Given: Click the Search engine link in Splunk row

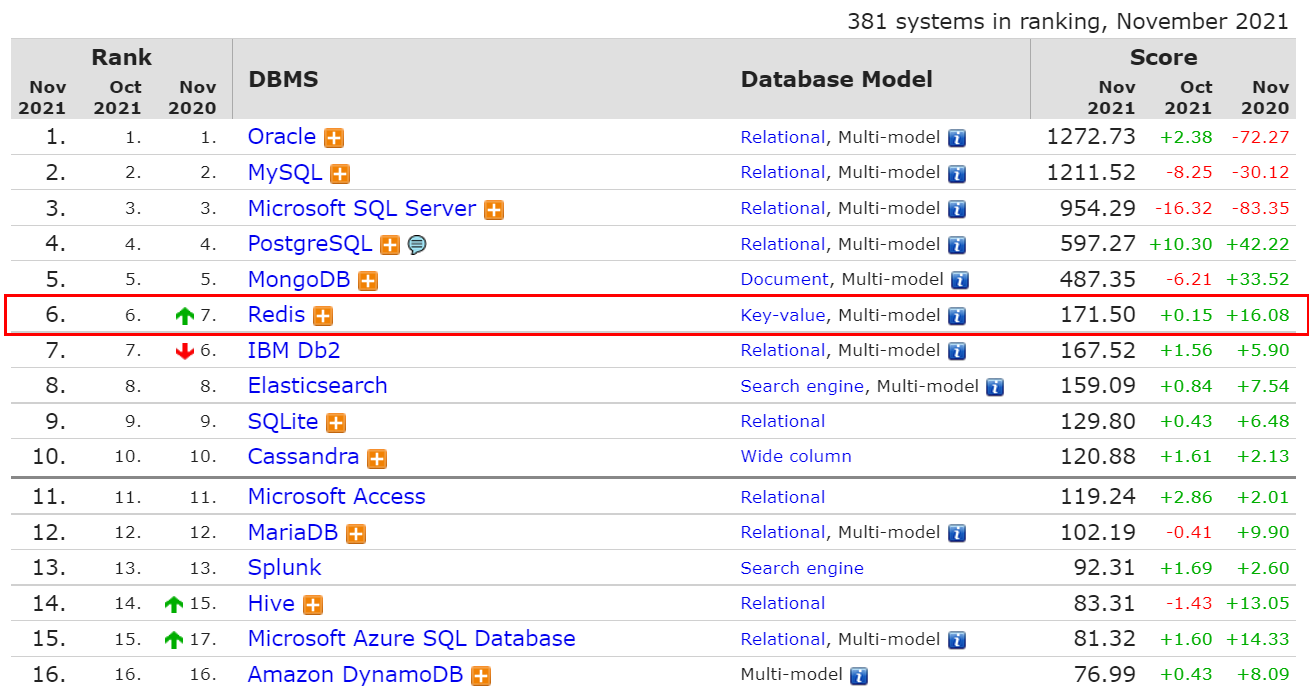Looking at the screenshot, I should [x=802, y=569].
